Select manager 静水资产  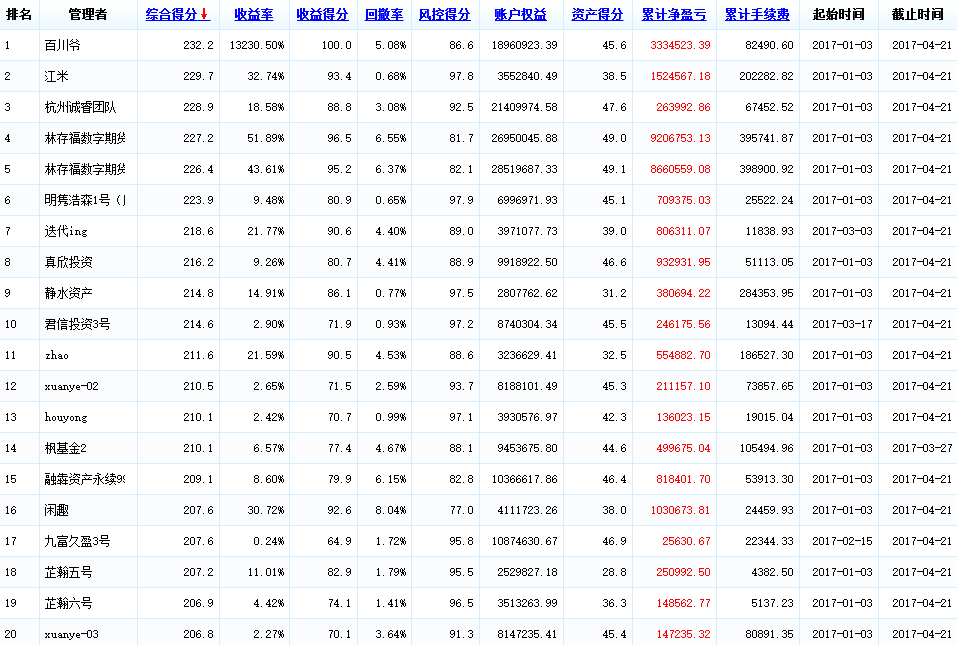(x=68, y=294)
